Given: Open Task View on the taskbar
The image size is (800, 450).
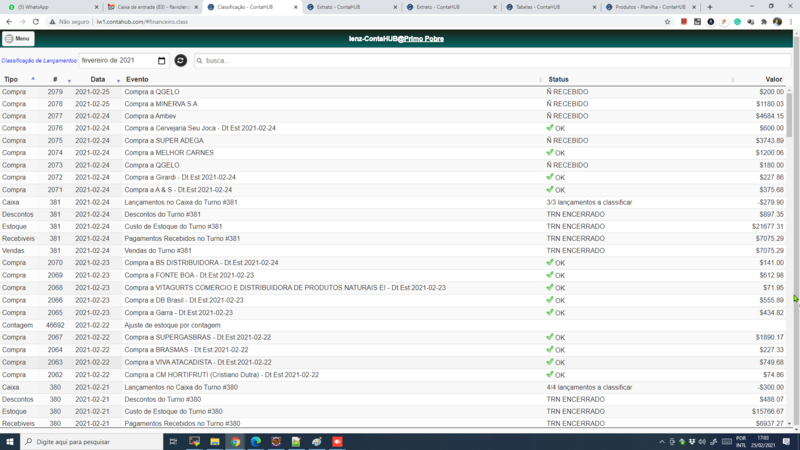Looking at the screenshot, I should 173,442.
